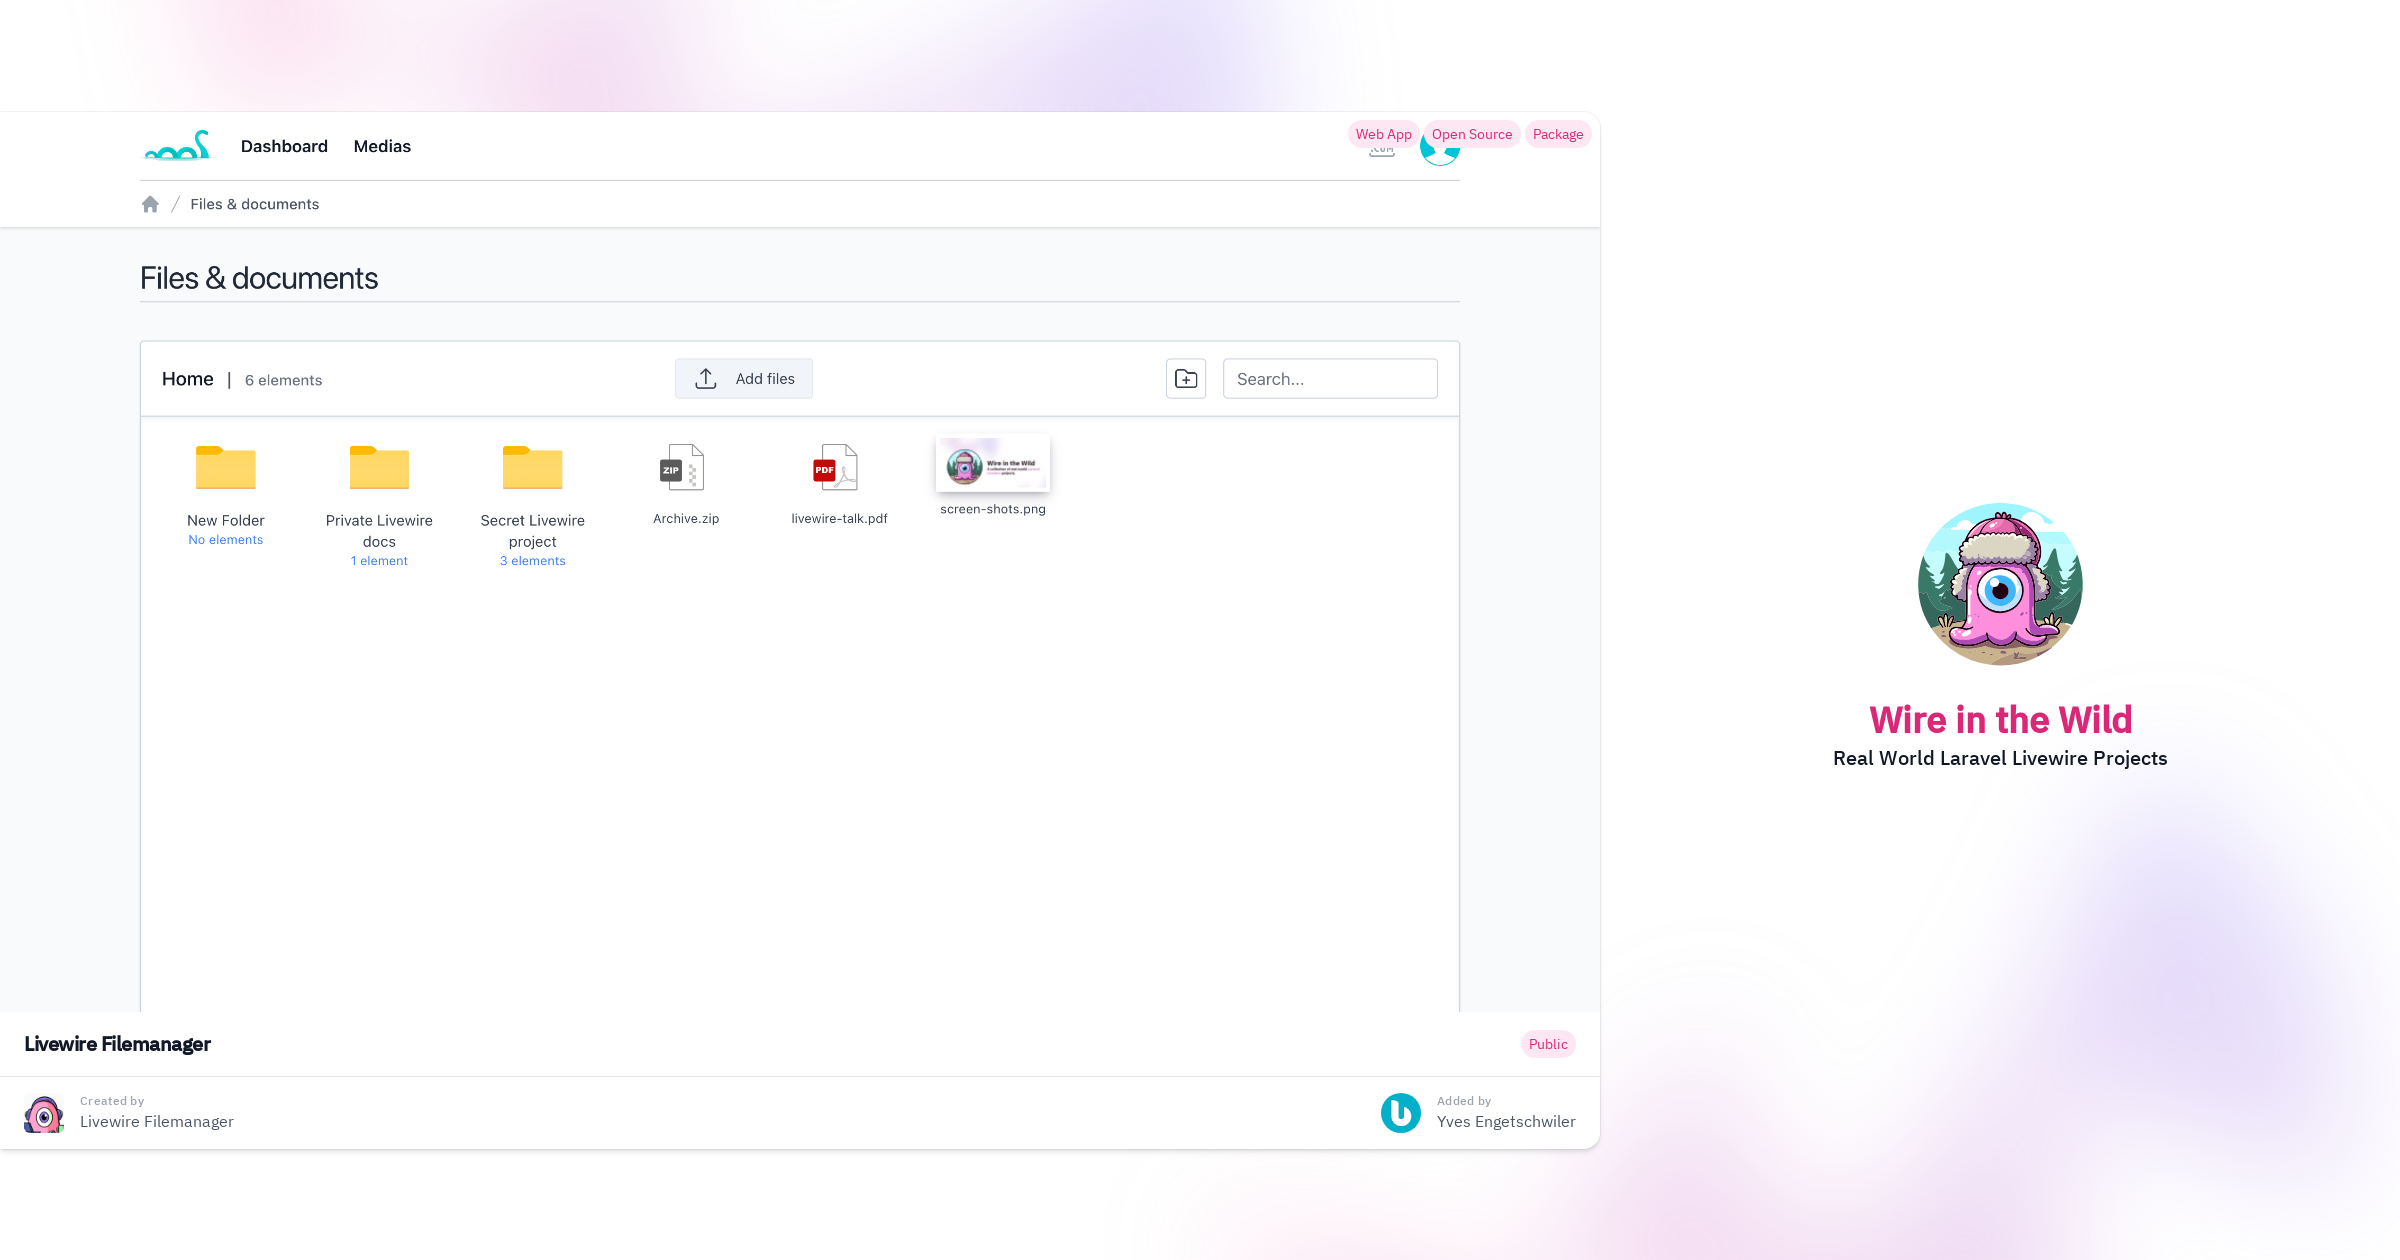2400x1260 pixels.
Task: Select the Archive.zip file icon
Action: pyautogui.click(x=683, y=467)
